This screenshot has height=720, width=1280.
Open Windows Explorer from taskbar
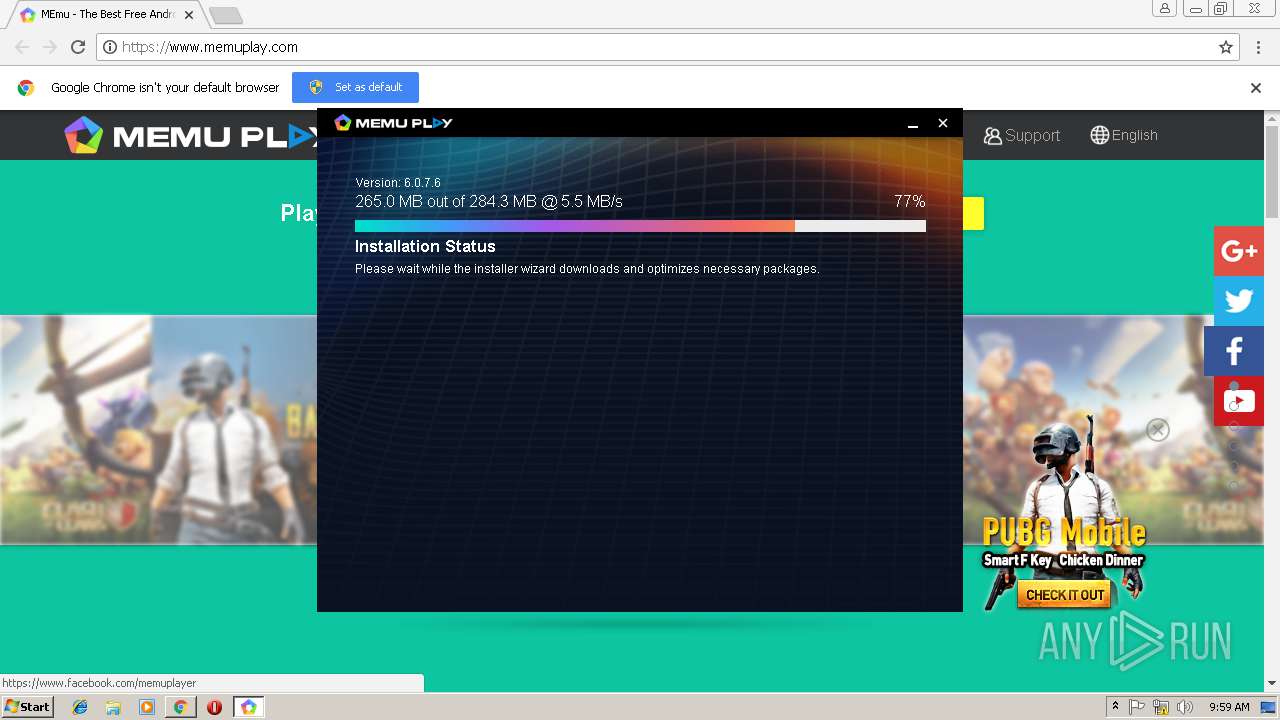click(113, 707)
